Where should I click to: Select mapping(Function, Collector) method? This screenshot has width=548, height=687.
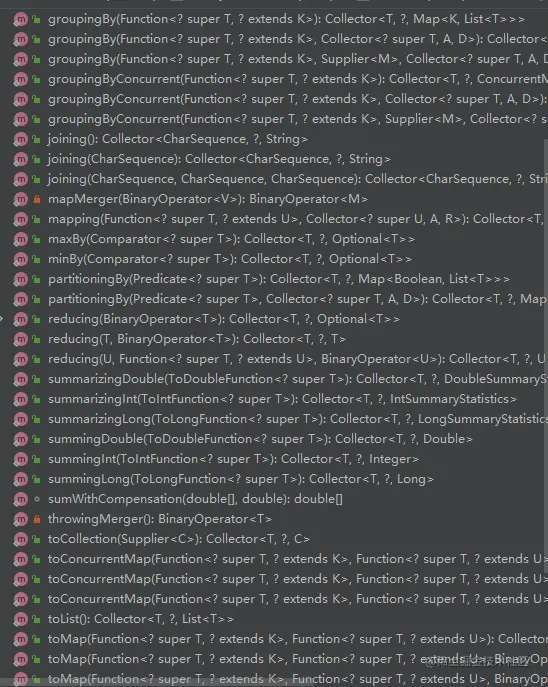point(297,219)
